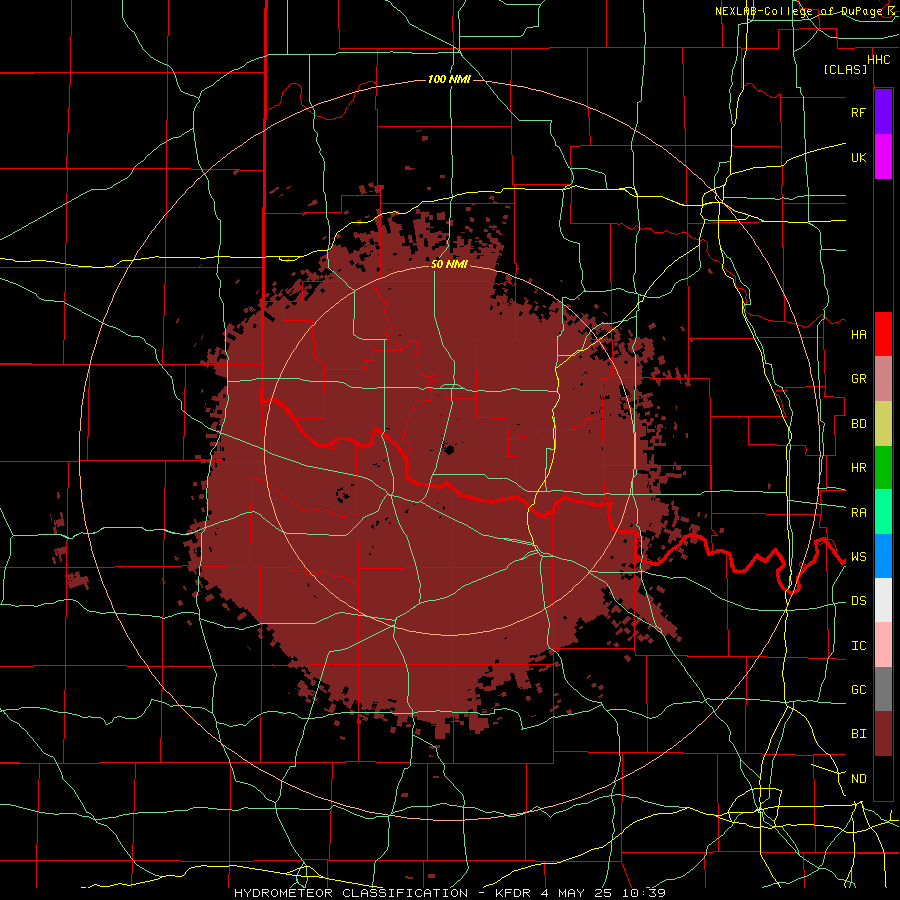Click the RA legend label
The width and height of the screenshot is (900, 900).
coord(858,513)
